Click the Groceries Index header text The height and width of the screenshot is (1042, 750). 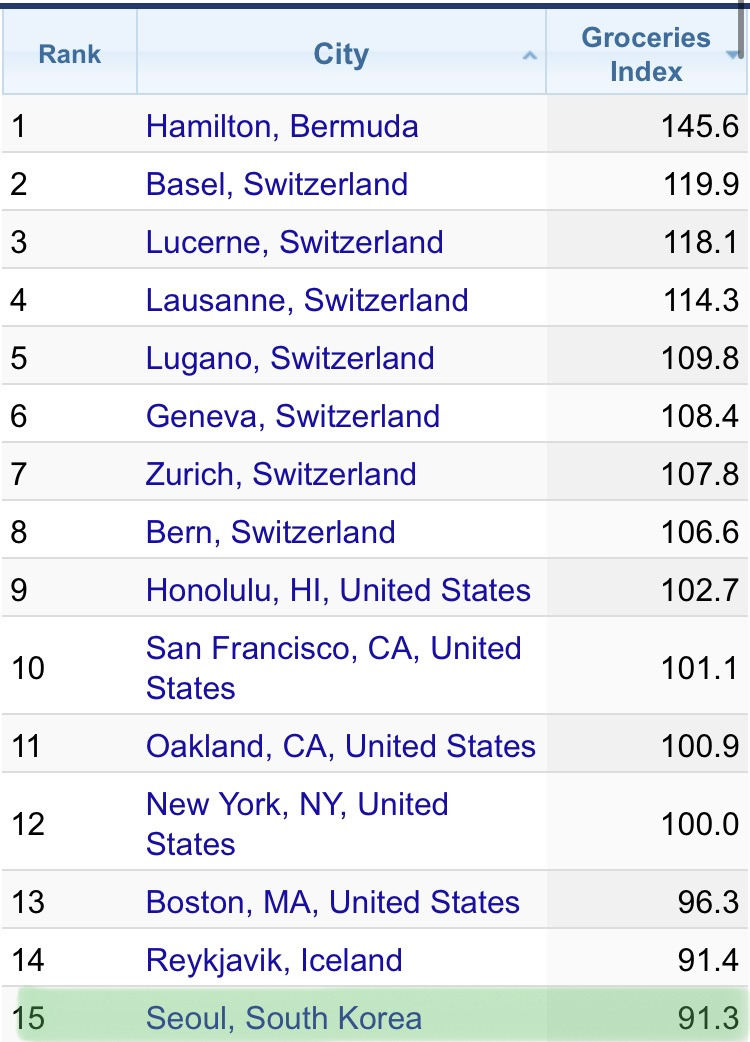[645, 54]
